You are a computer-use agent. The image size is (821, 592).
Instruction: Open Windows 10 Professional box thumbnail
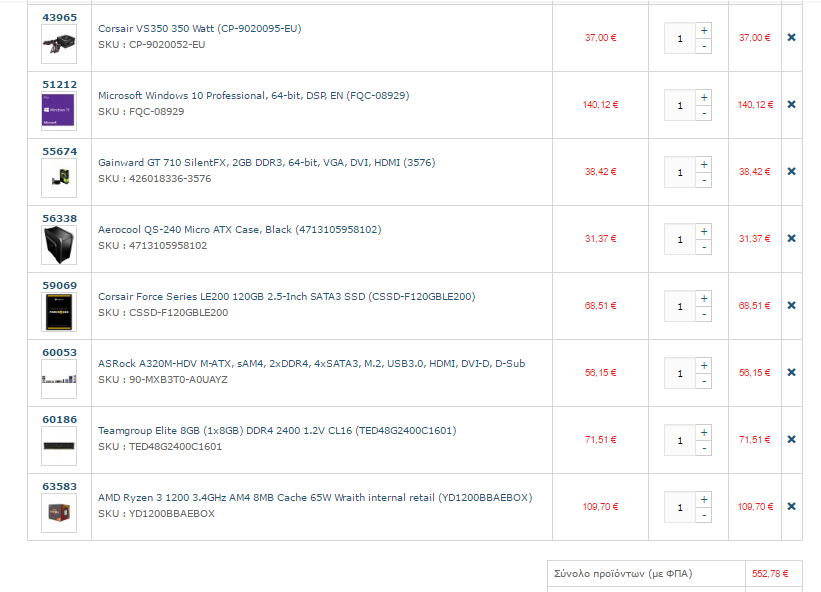[x=59, y=111]
